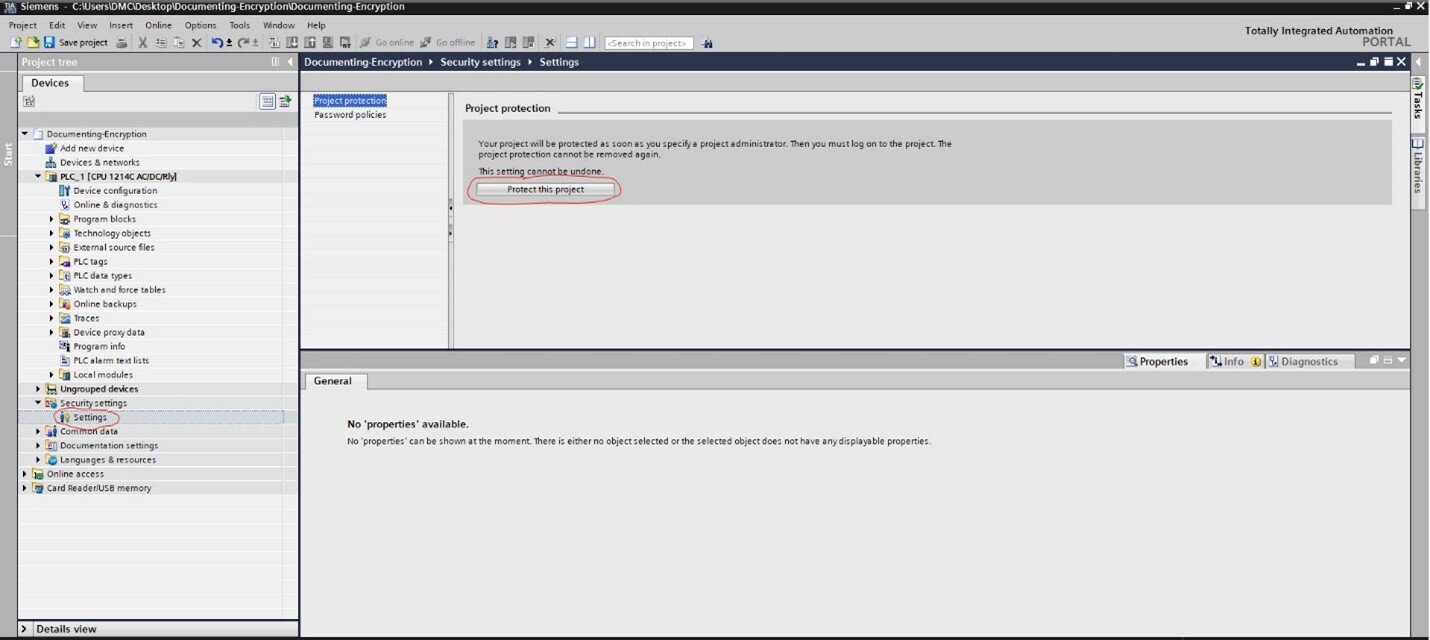The width and height of the screenshot is (1430, 640).
Task: Expand the PLC data types folder
Action: (52, 275)
